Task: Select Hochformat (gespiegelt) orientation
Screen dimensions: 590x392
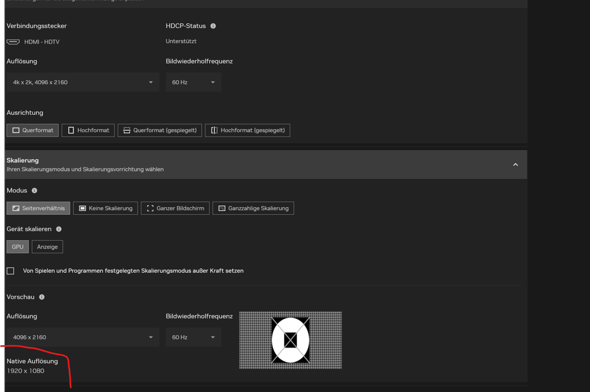Action: pyautogui.click(x=248, y=130)
